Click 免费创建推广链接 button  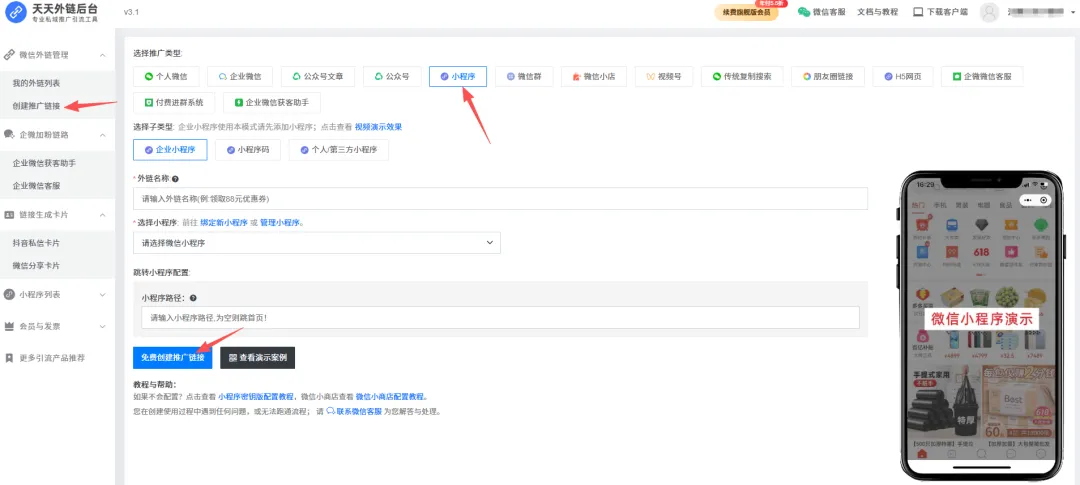coord(173,358)
